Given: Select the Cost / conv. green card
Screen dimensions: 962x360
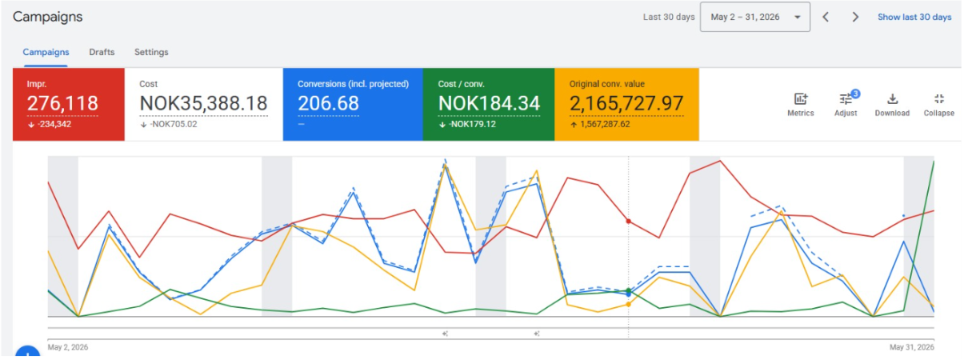Looking at the screenshot, I should [x=488, y=104].
